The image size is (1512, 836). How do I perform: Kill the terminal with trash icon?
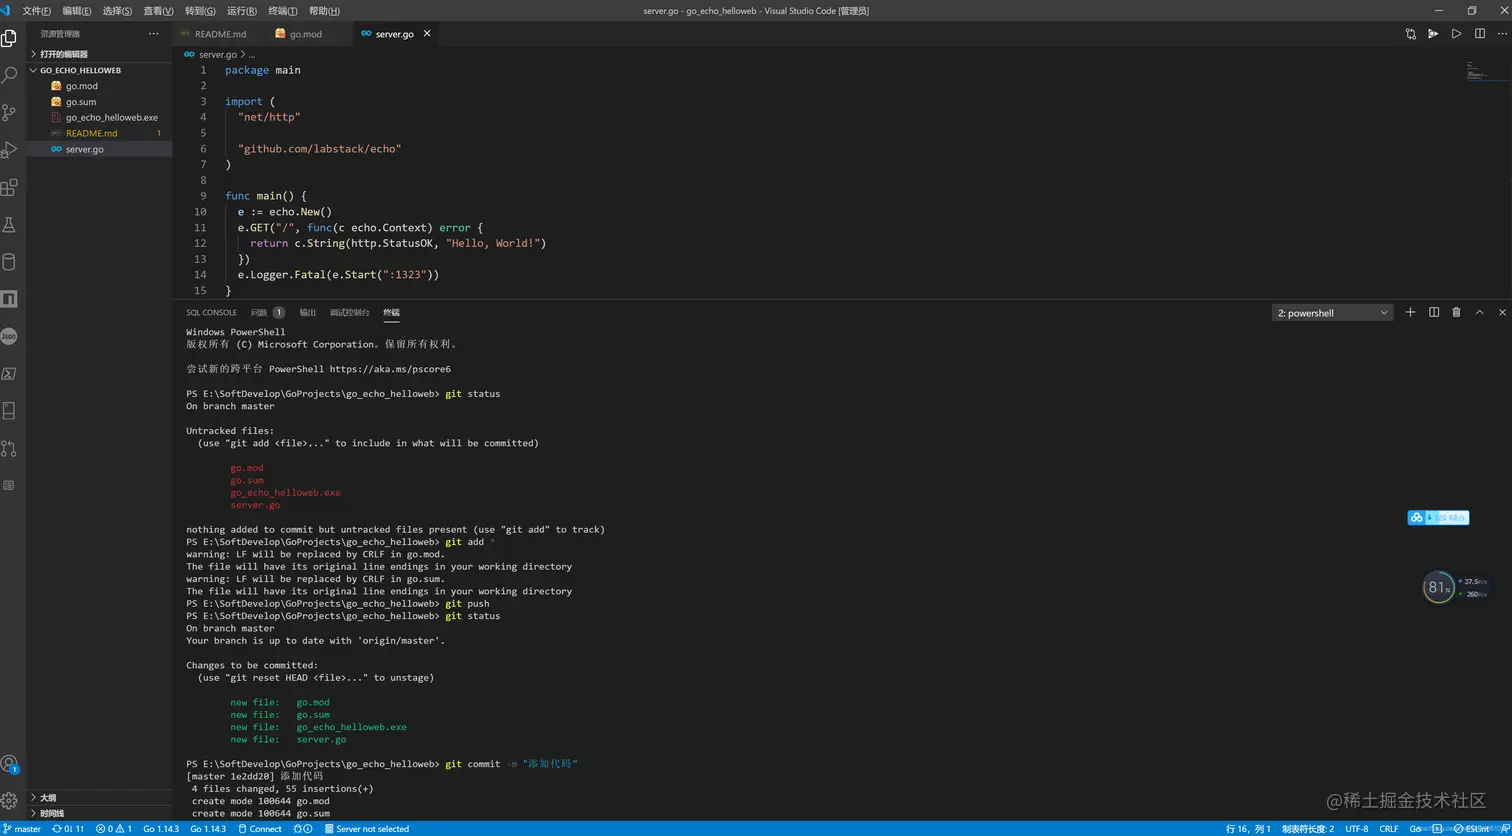point(1456,312)
